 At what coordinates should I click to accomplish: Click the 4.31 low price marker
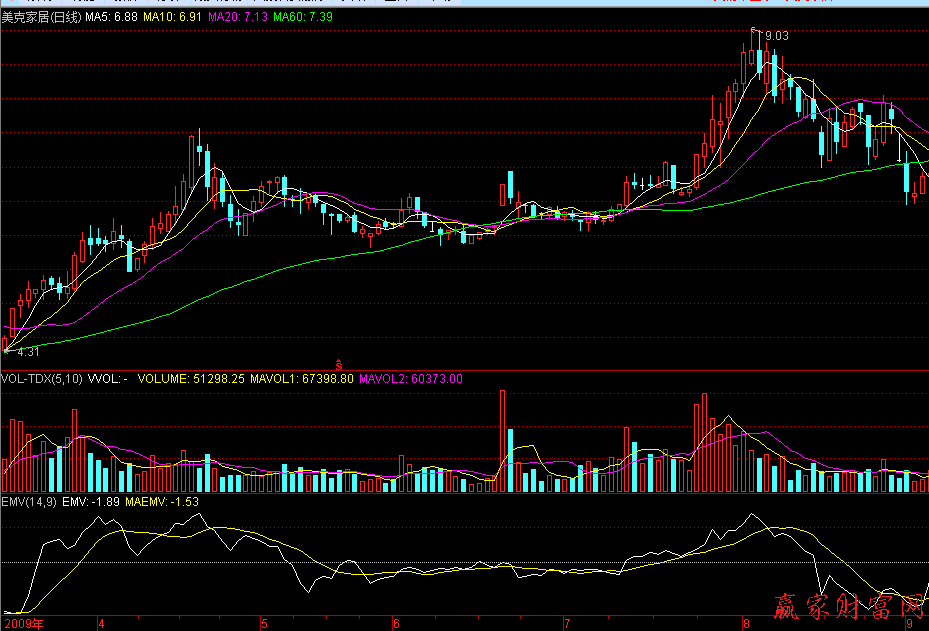[x=28, y=352]
